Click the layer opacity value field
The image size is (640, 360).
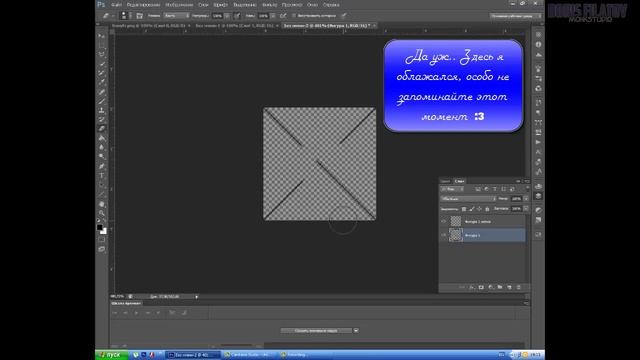click(517, 199)
